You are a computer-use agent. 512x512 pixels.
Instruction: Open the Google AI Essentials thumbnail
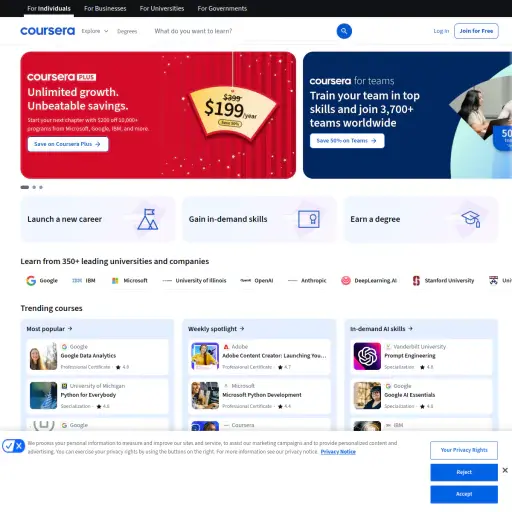[367, 395]
